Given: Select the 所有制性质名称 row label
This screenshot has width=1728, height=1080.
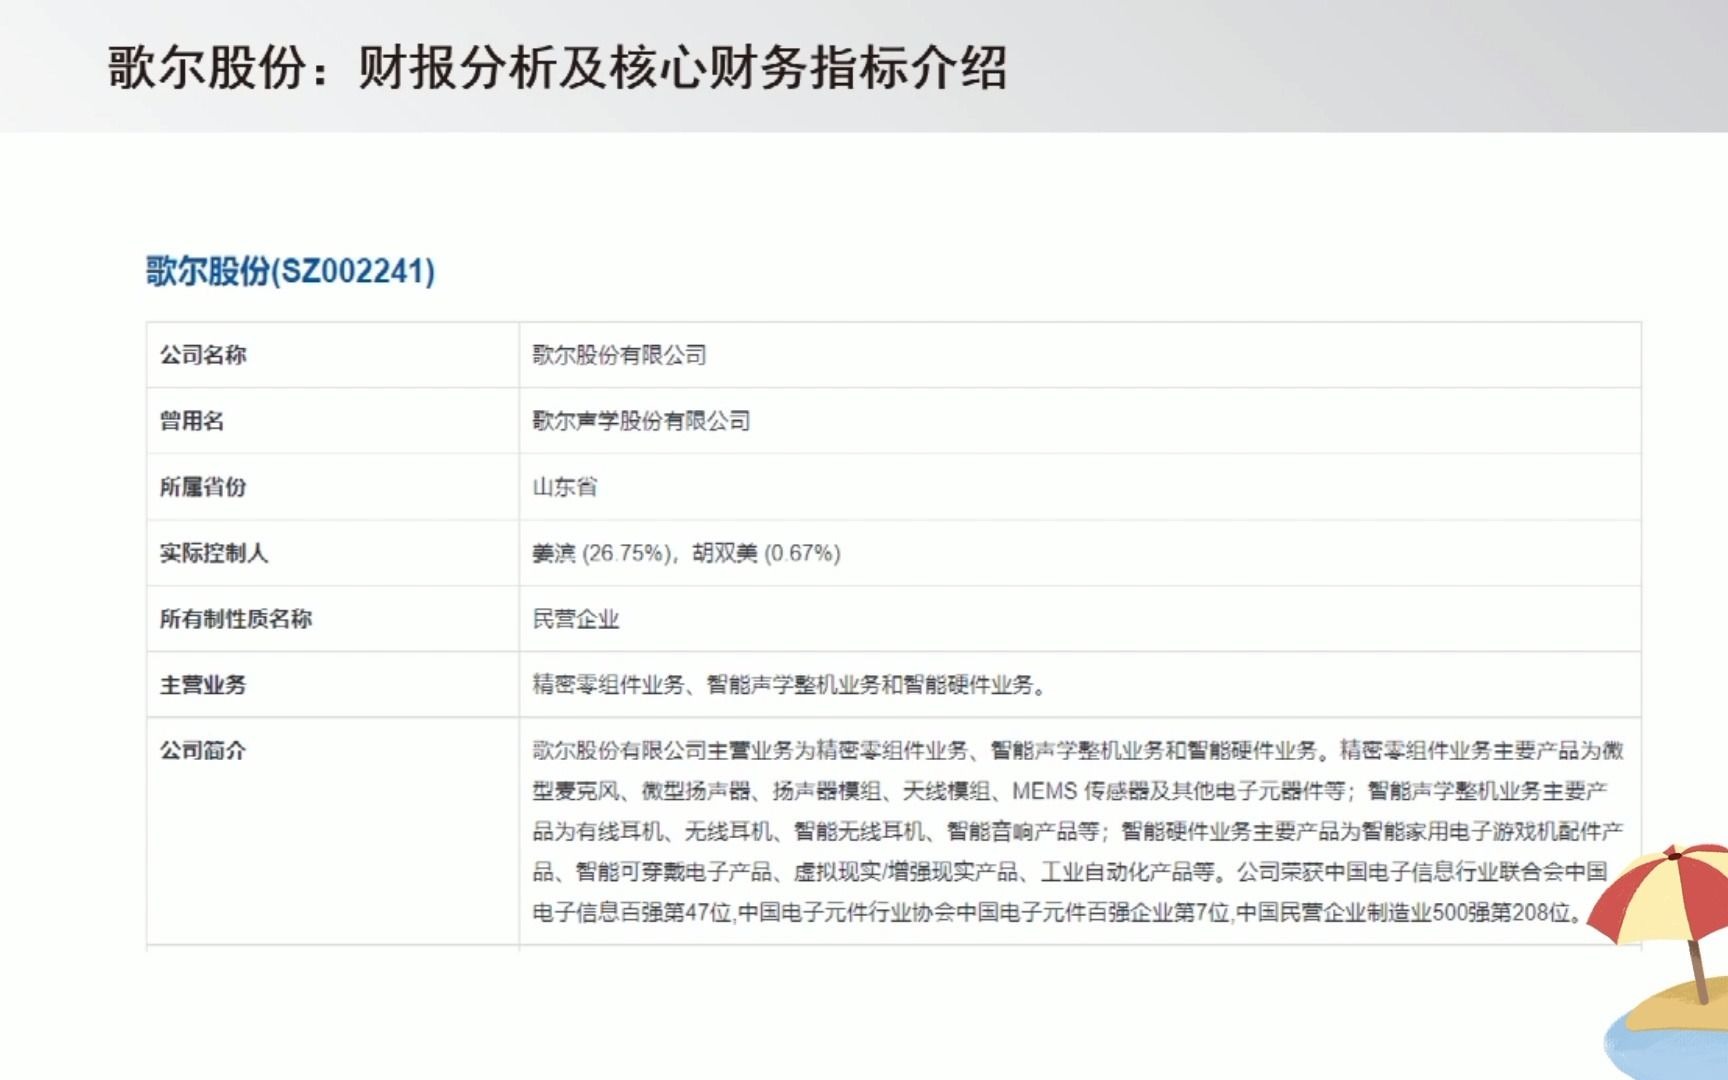Looking at the screenshot, I should (x=236, y=619).
